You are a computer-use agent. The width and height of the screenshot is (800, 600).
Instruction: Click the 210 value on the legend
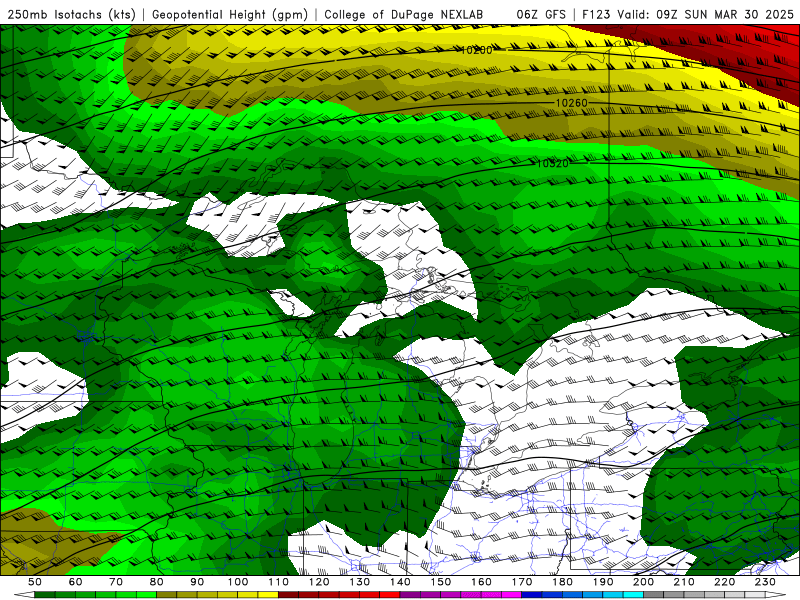[684, 582]
